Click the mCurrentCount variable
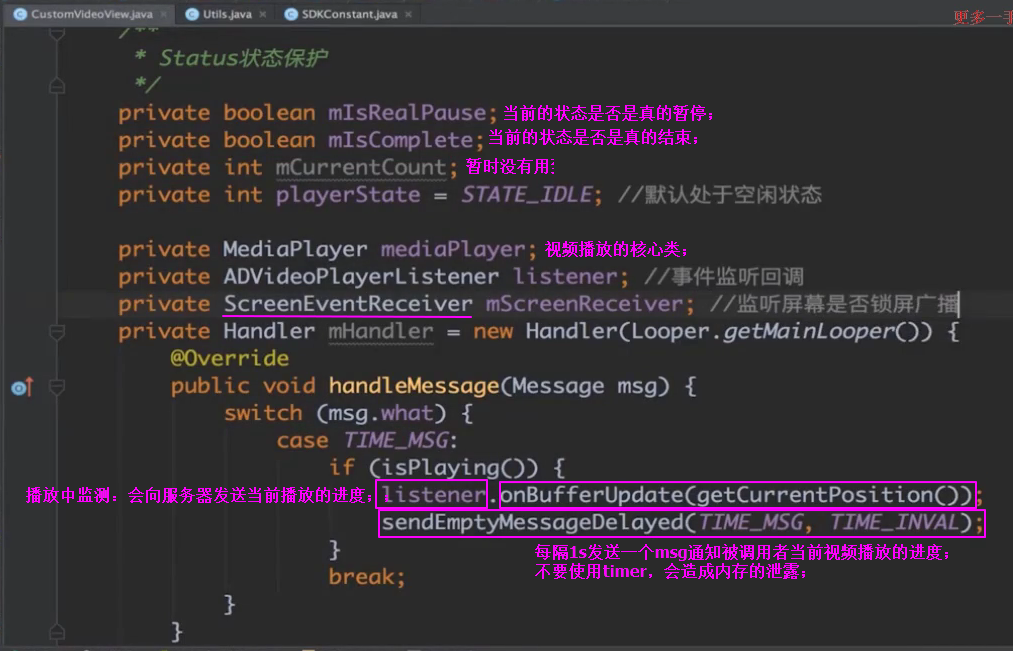The image size is (1013, 651). click(361, 167)
